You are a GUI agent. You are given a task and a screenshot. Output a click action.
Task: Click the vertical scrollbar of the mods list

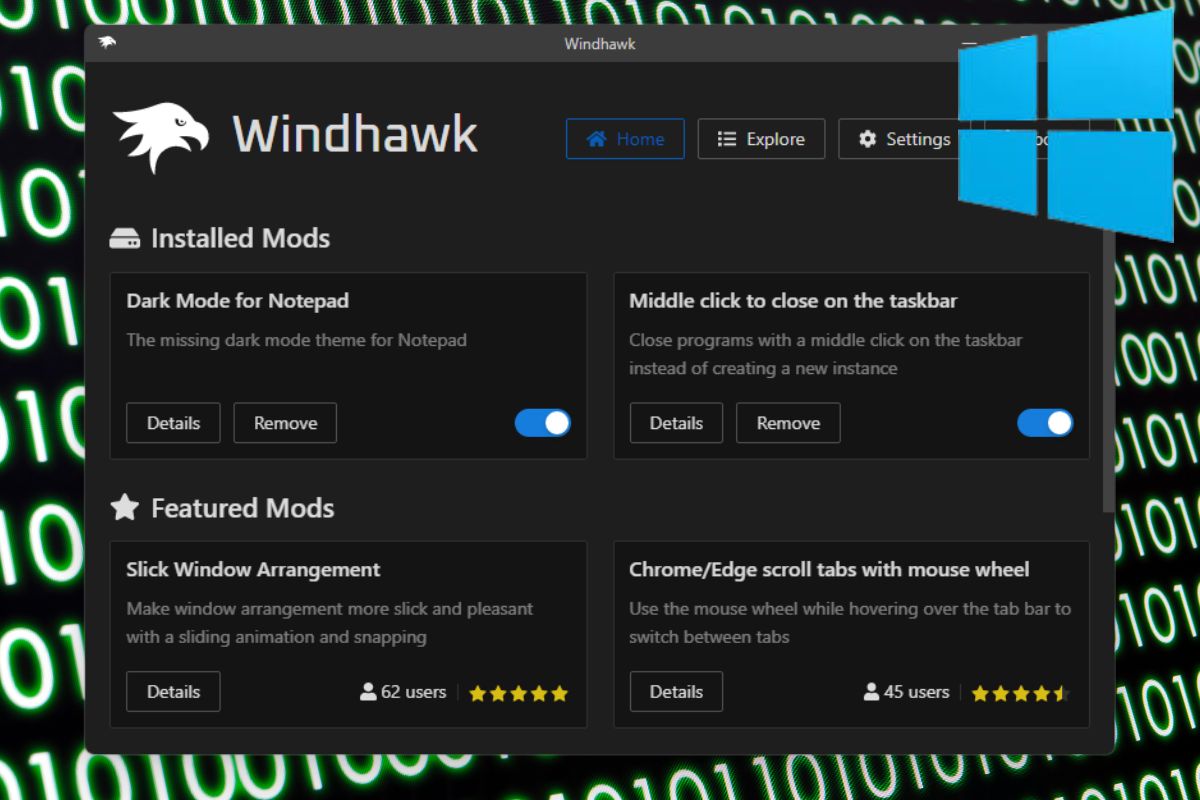(x=1108, y=370)
